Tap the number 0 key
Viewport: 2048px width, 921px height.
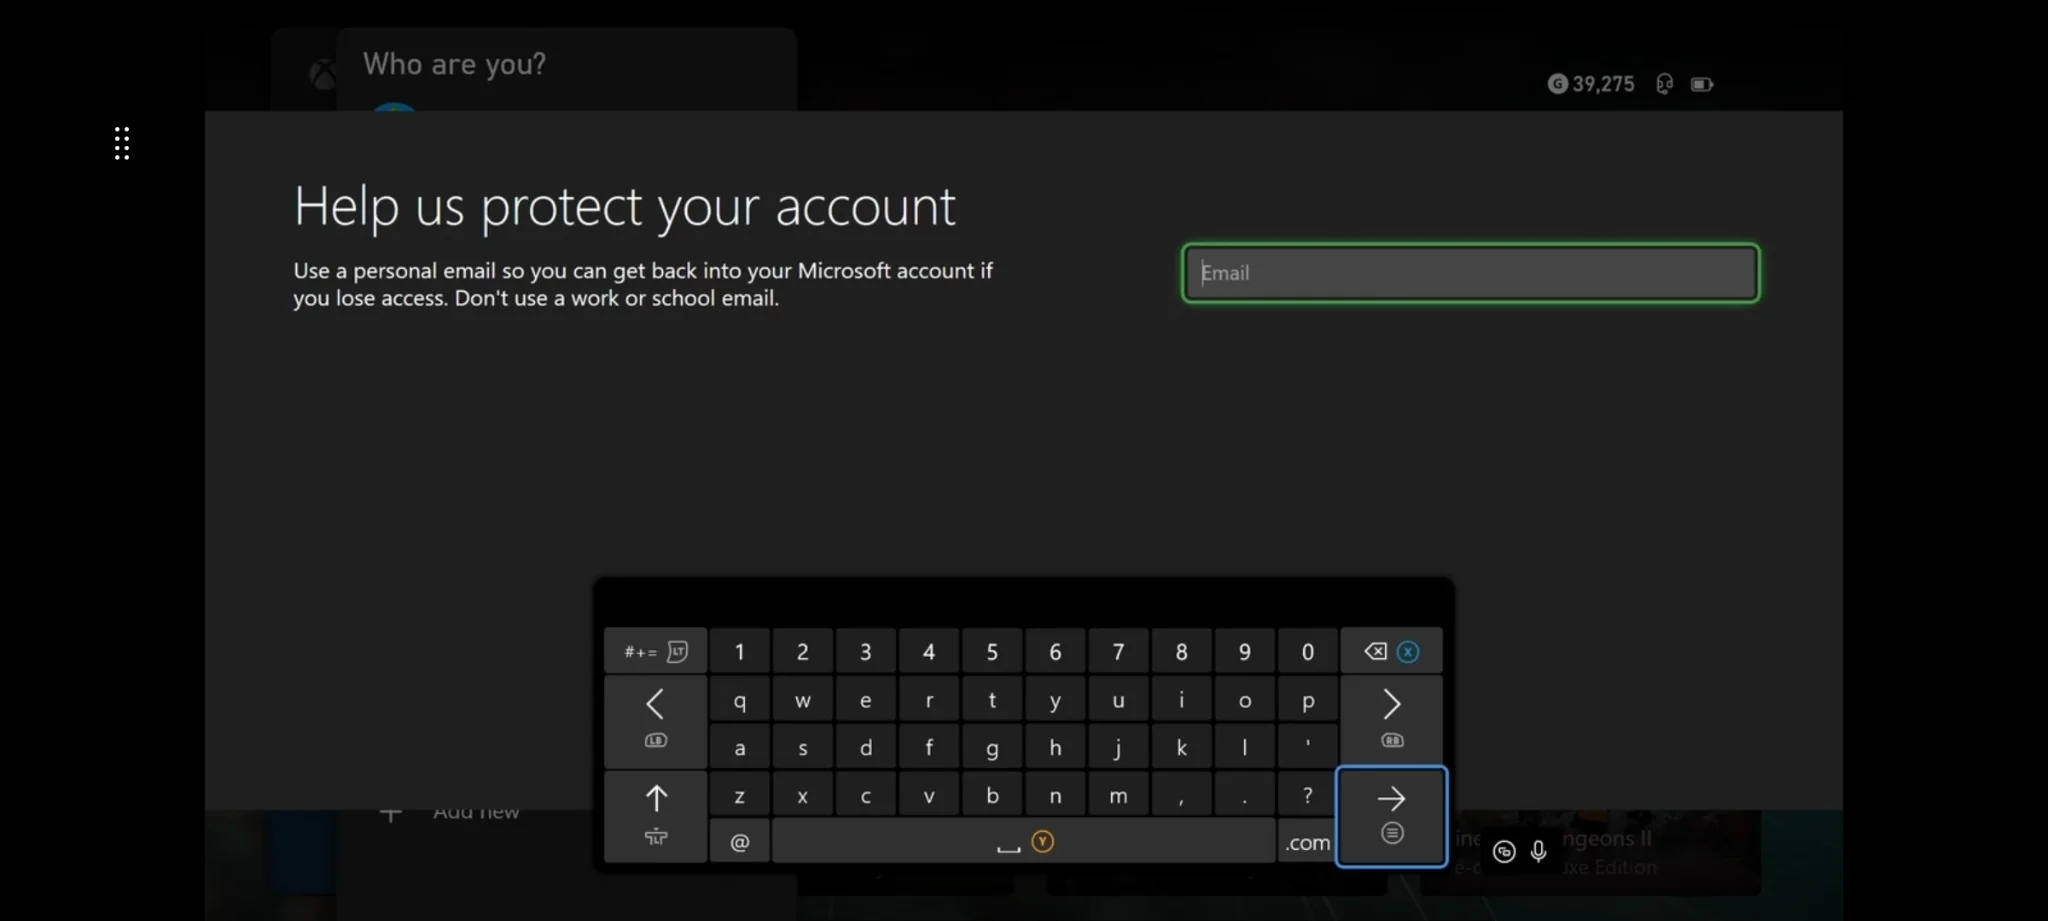(x=1307, y=651)
